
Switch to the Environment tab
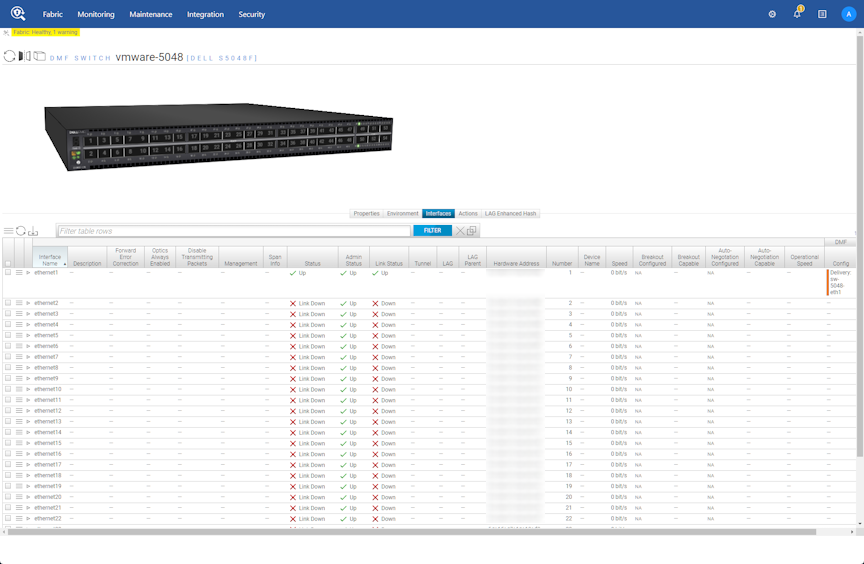(x=402, y=214)
